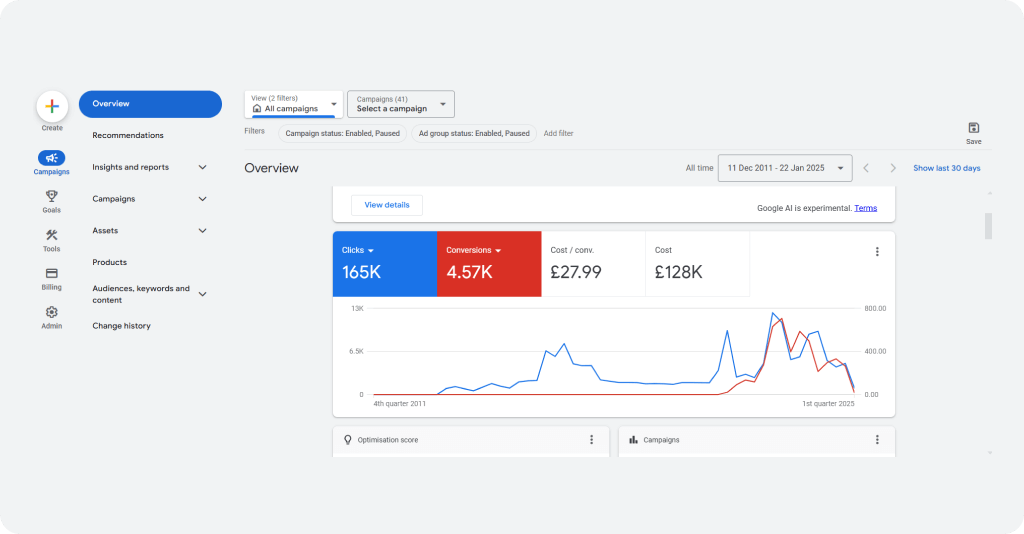Open Goals trophy icon
Screen dimensions: 1024x534
point(52,196)
